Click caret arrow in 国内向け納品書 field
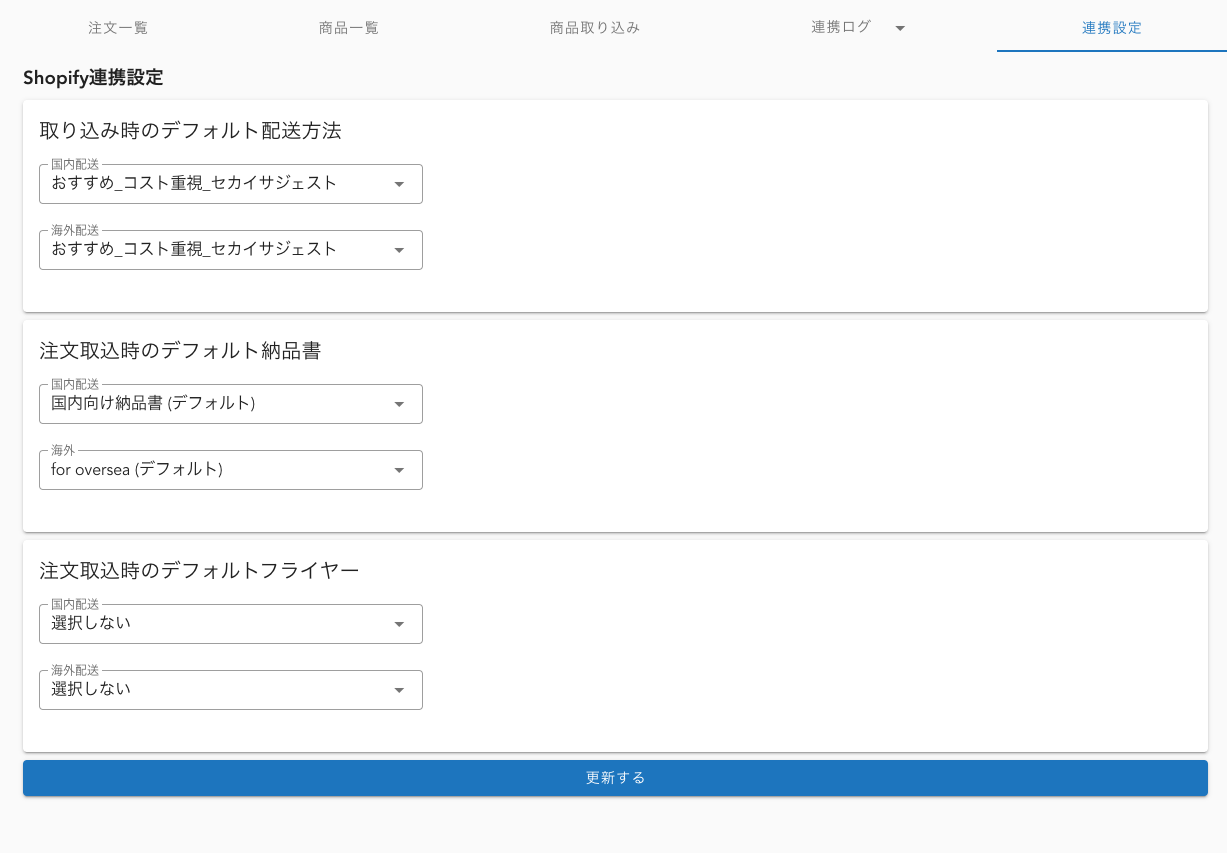This screenshot has width=1227, height=853. pyautogui.click(x=399, y=404)
